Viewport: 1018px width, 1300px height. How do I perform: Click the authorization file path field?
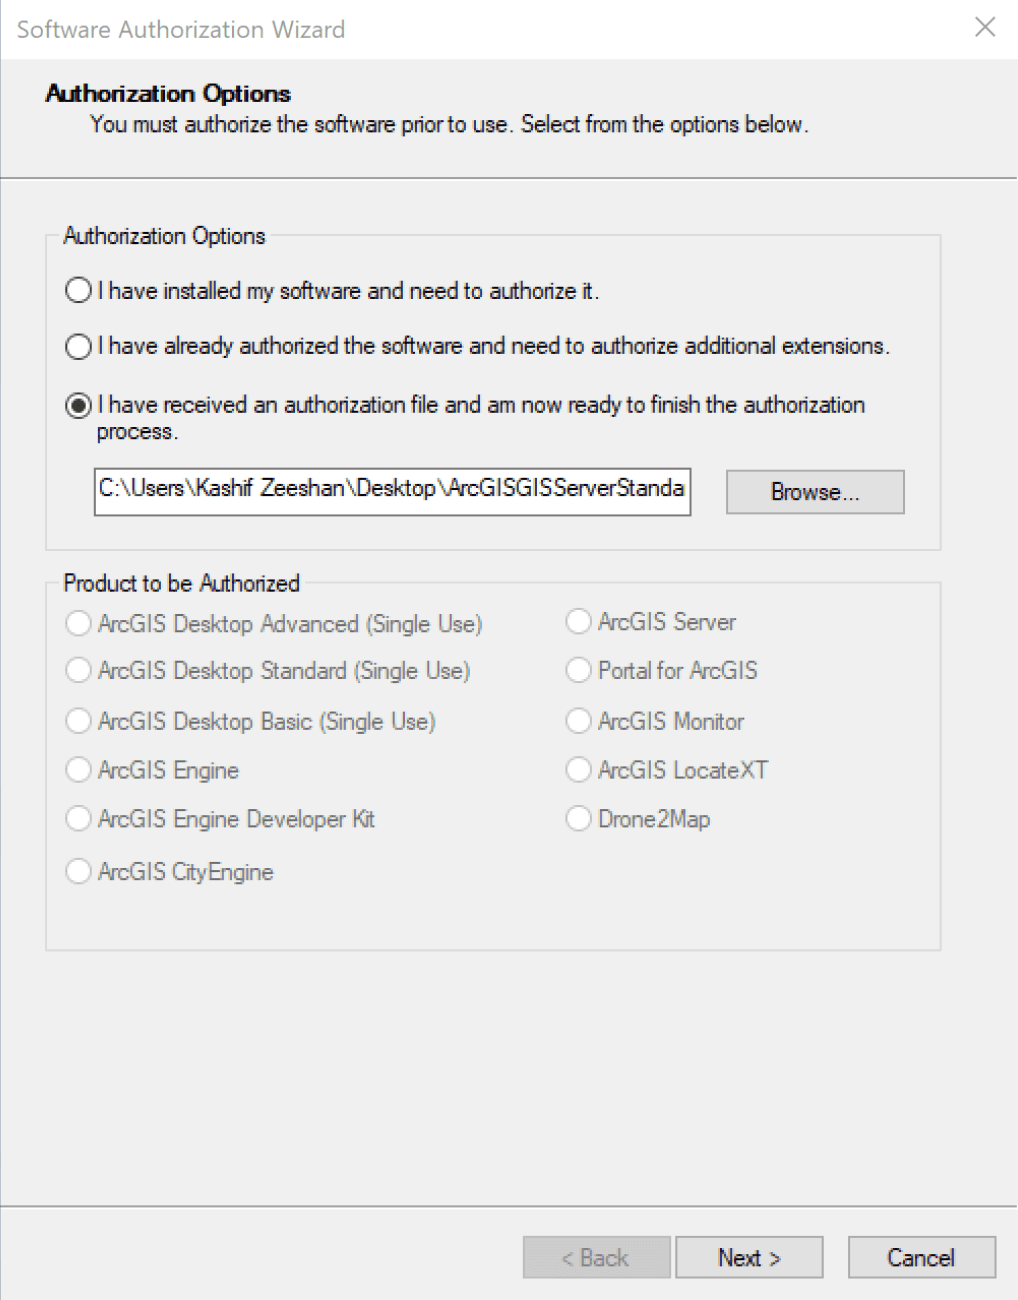click(390, 491)
